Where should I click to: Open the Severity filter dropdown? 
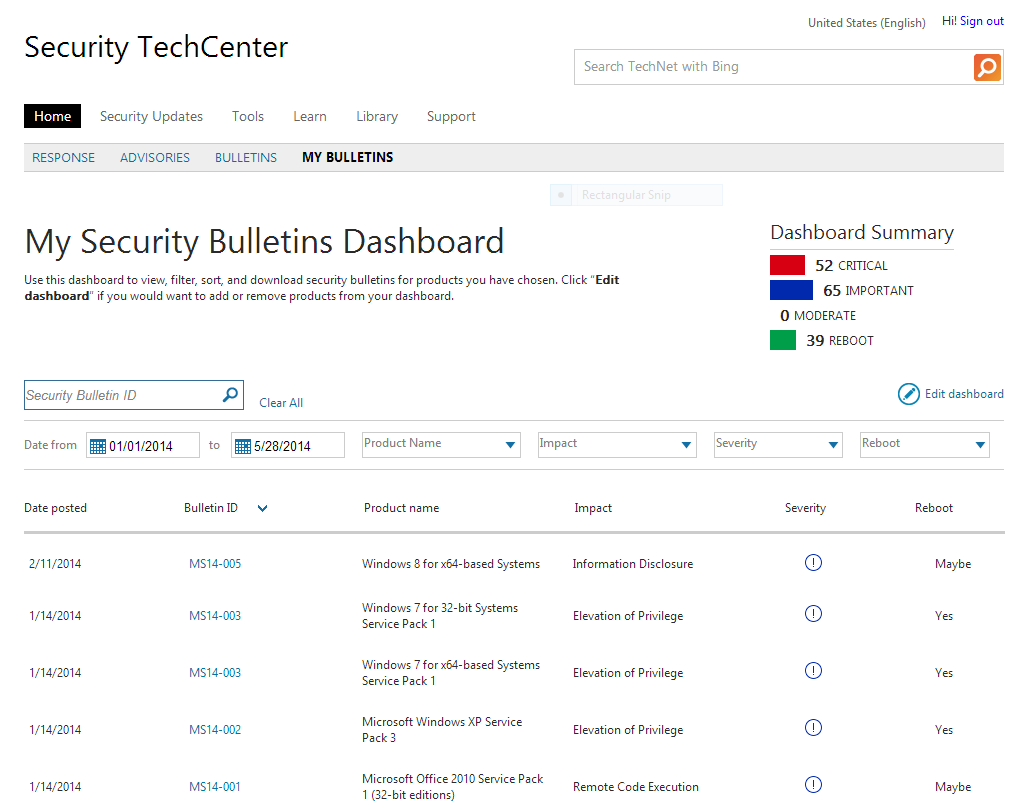[x=778, y=445]
